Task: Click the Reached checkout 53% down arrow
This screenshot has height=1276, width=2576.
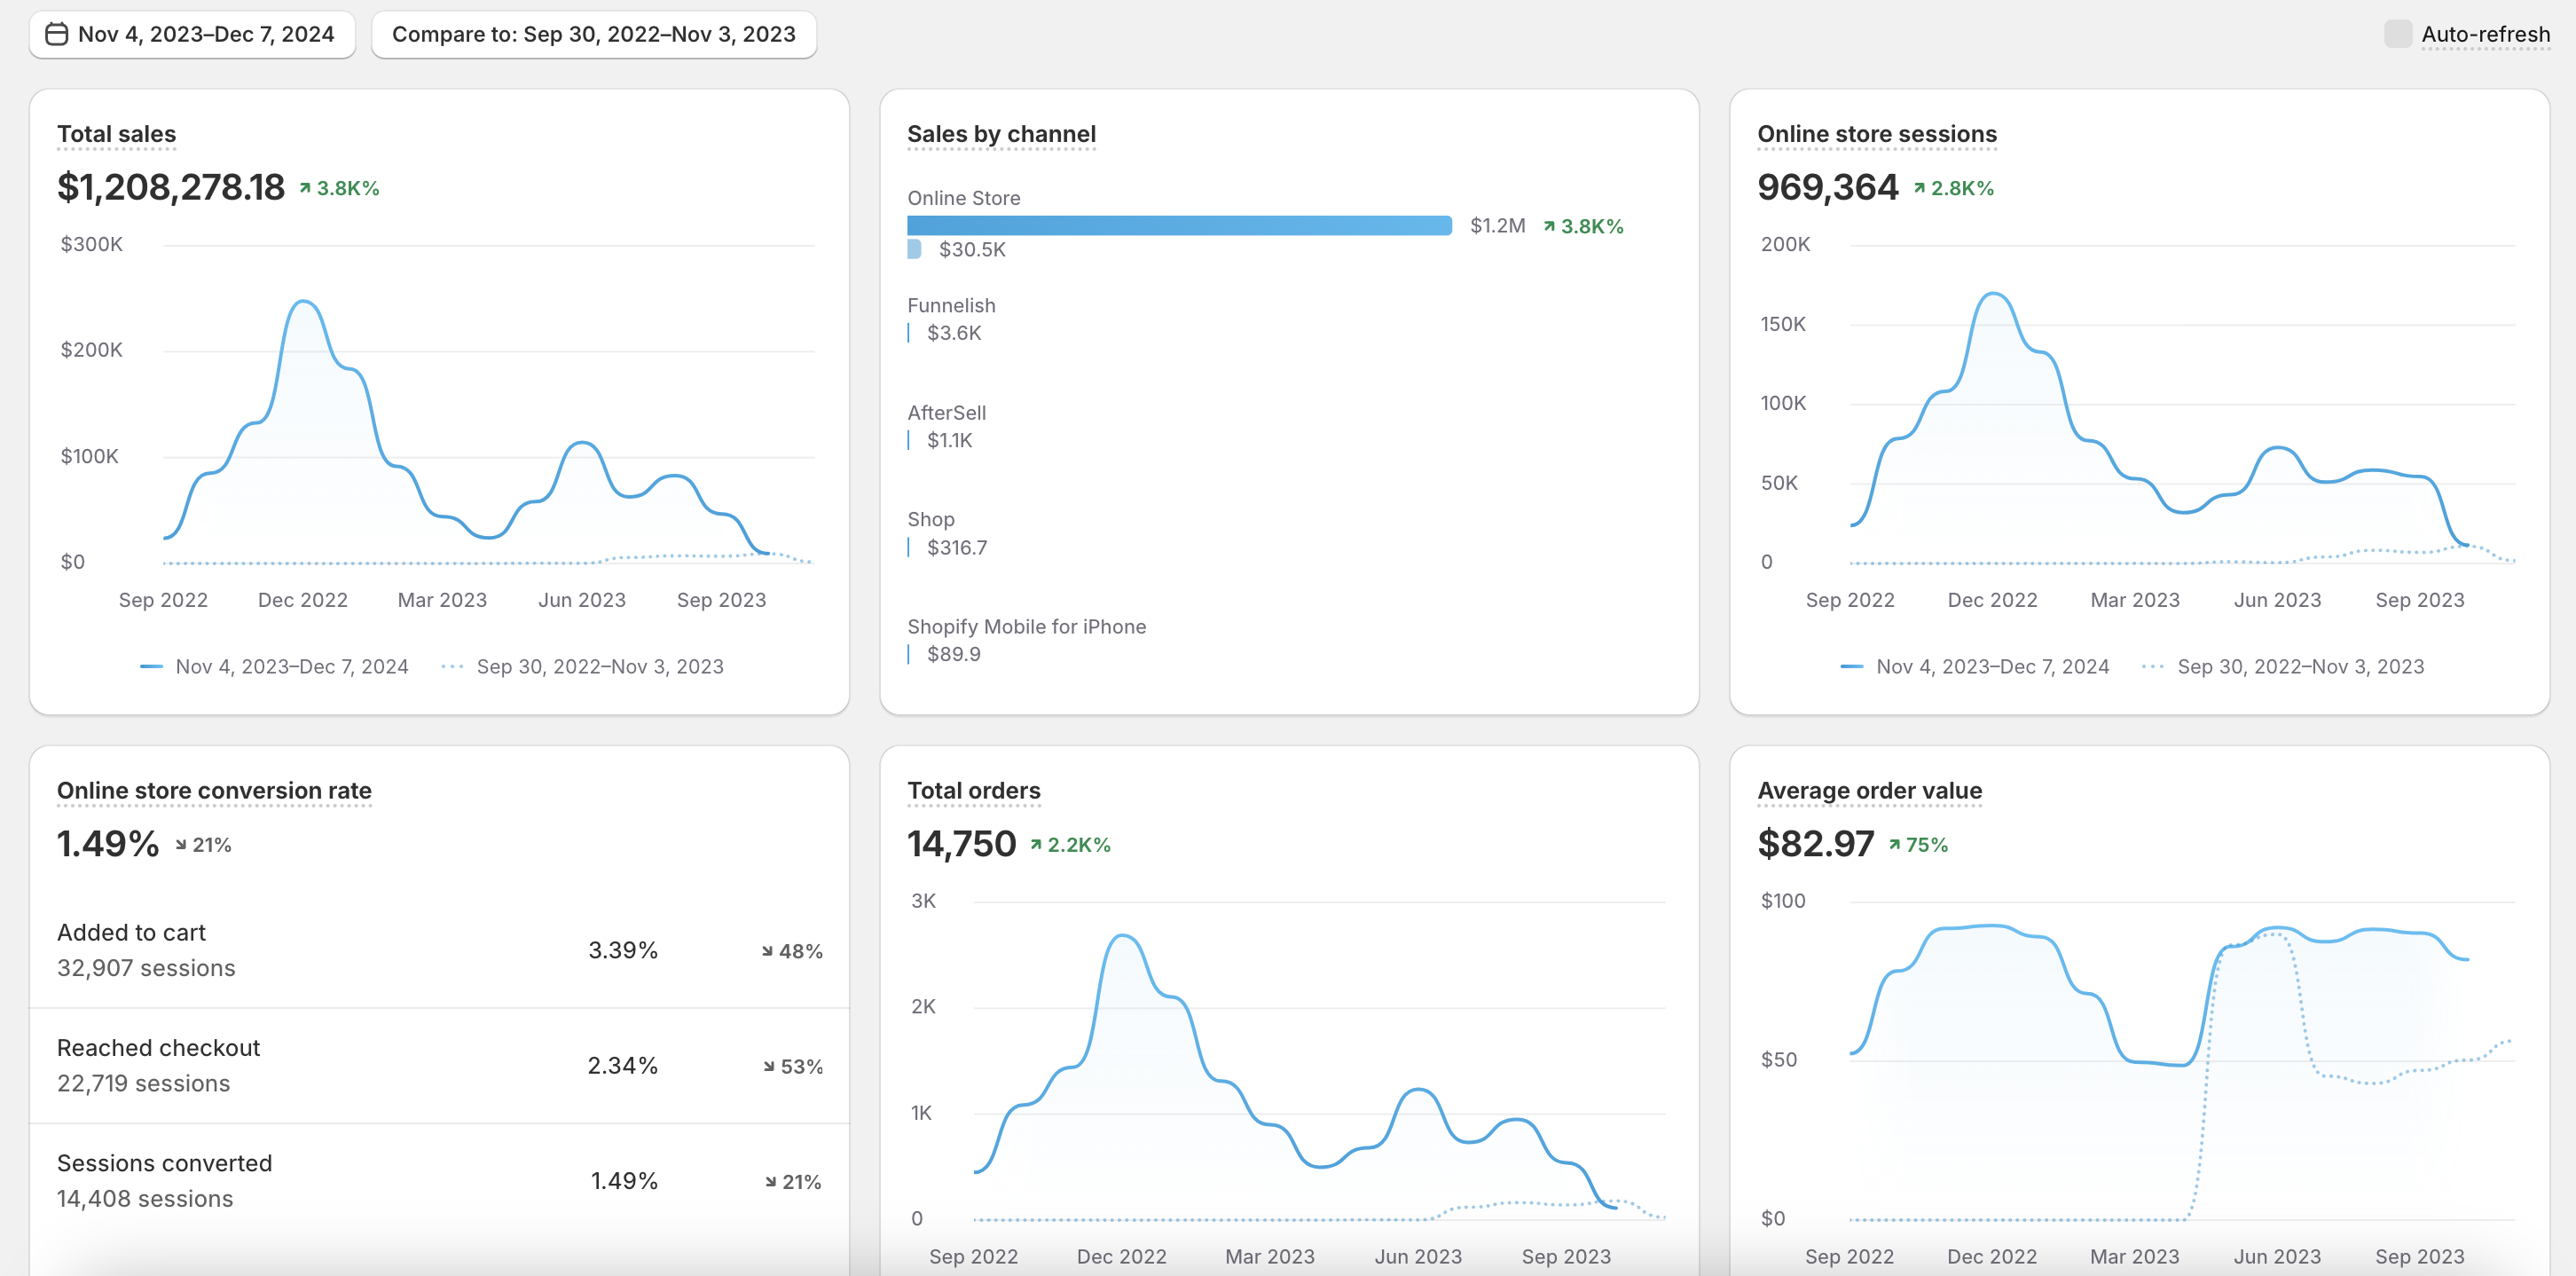Action: (769, 1067)
